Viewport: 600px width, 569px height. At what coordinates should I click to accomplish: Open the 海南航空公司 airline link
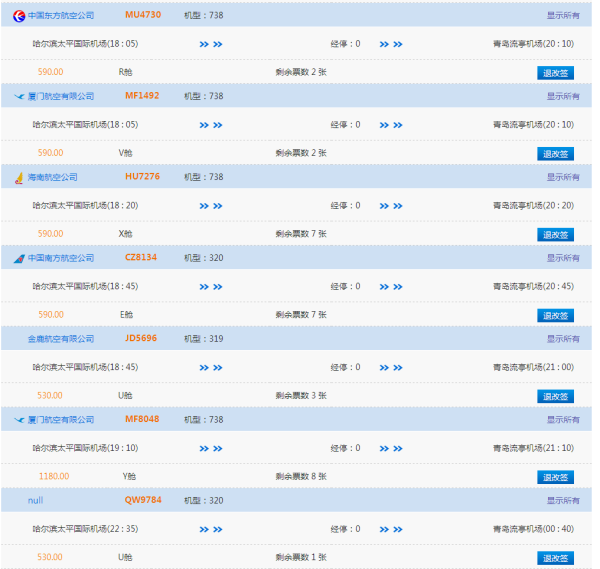52,177
